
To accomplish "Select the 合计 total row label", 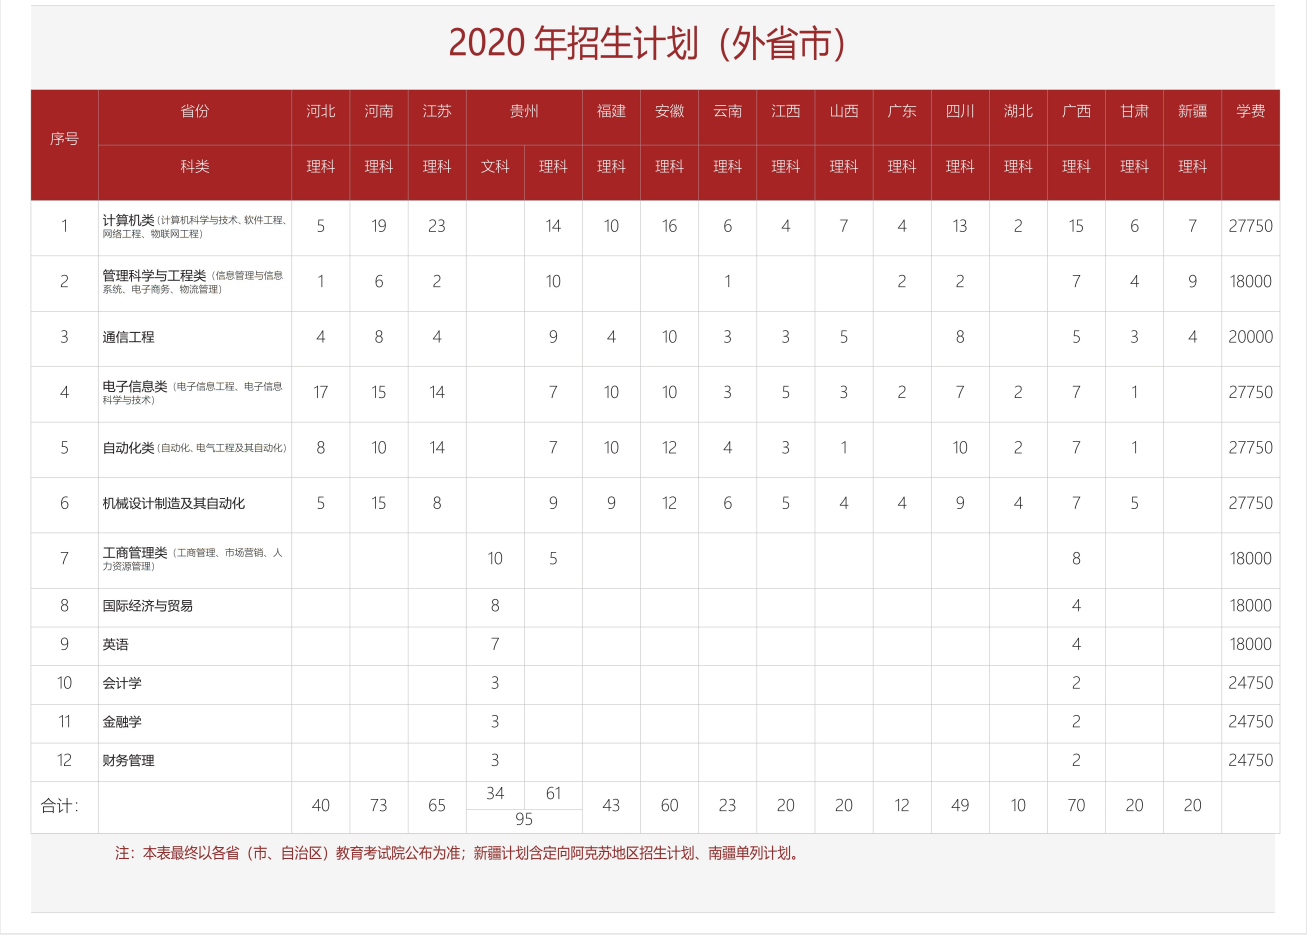I will [x=60, y=806].
